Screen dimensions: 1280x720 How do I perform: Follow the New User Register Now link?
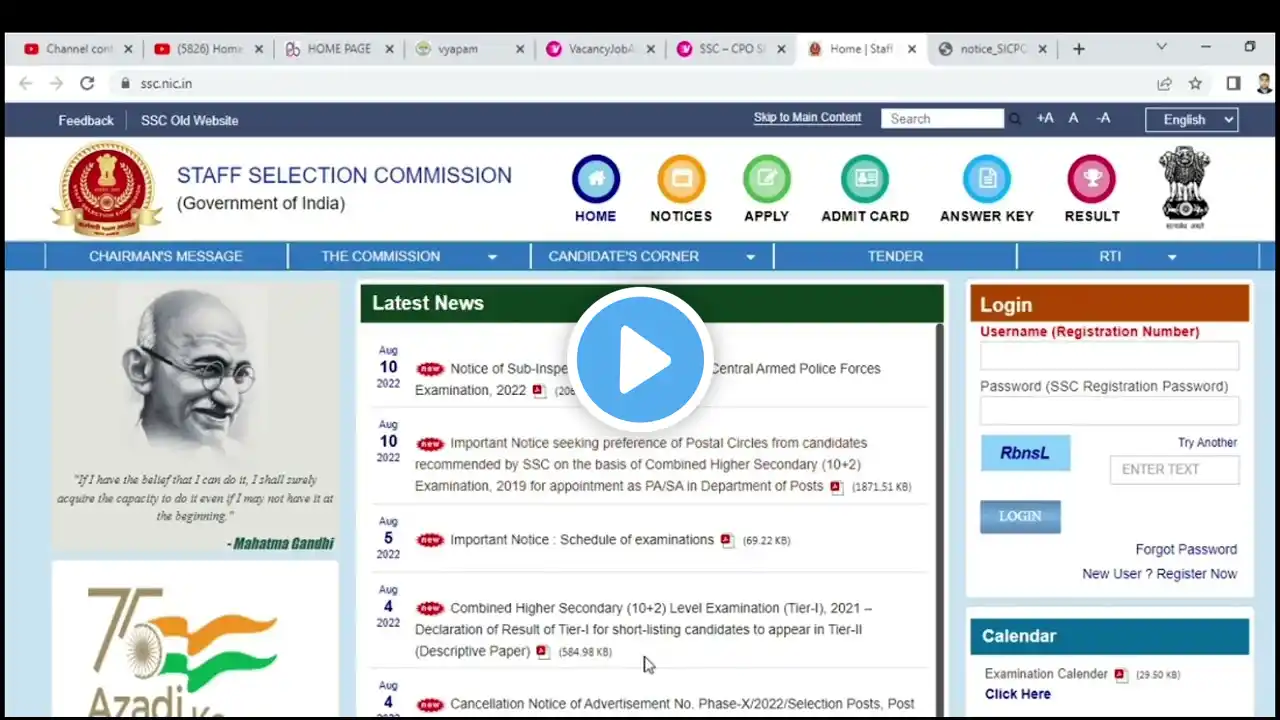1159,574
